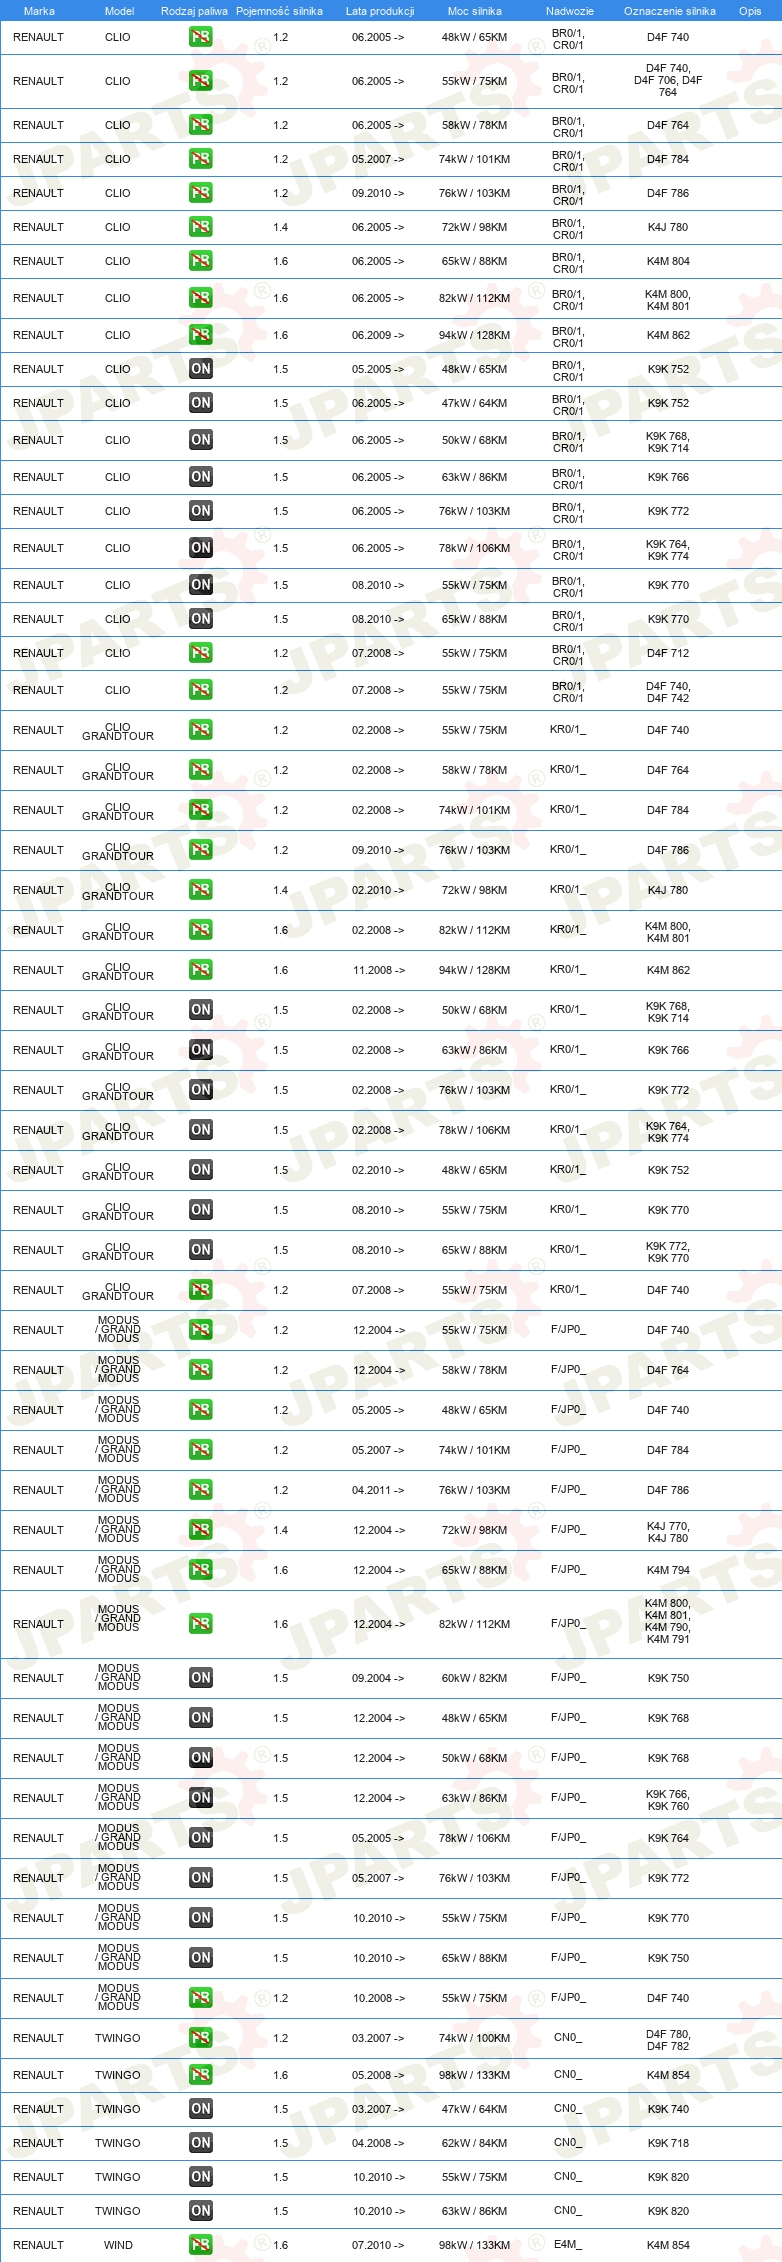Click petrol icon in Modus K4J 770, K4J 780 row
The height and width of the screenshot is (2262, 782).
201,1530
